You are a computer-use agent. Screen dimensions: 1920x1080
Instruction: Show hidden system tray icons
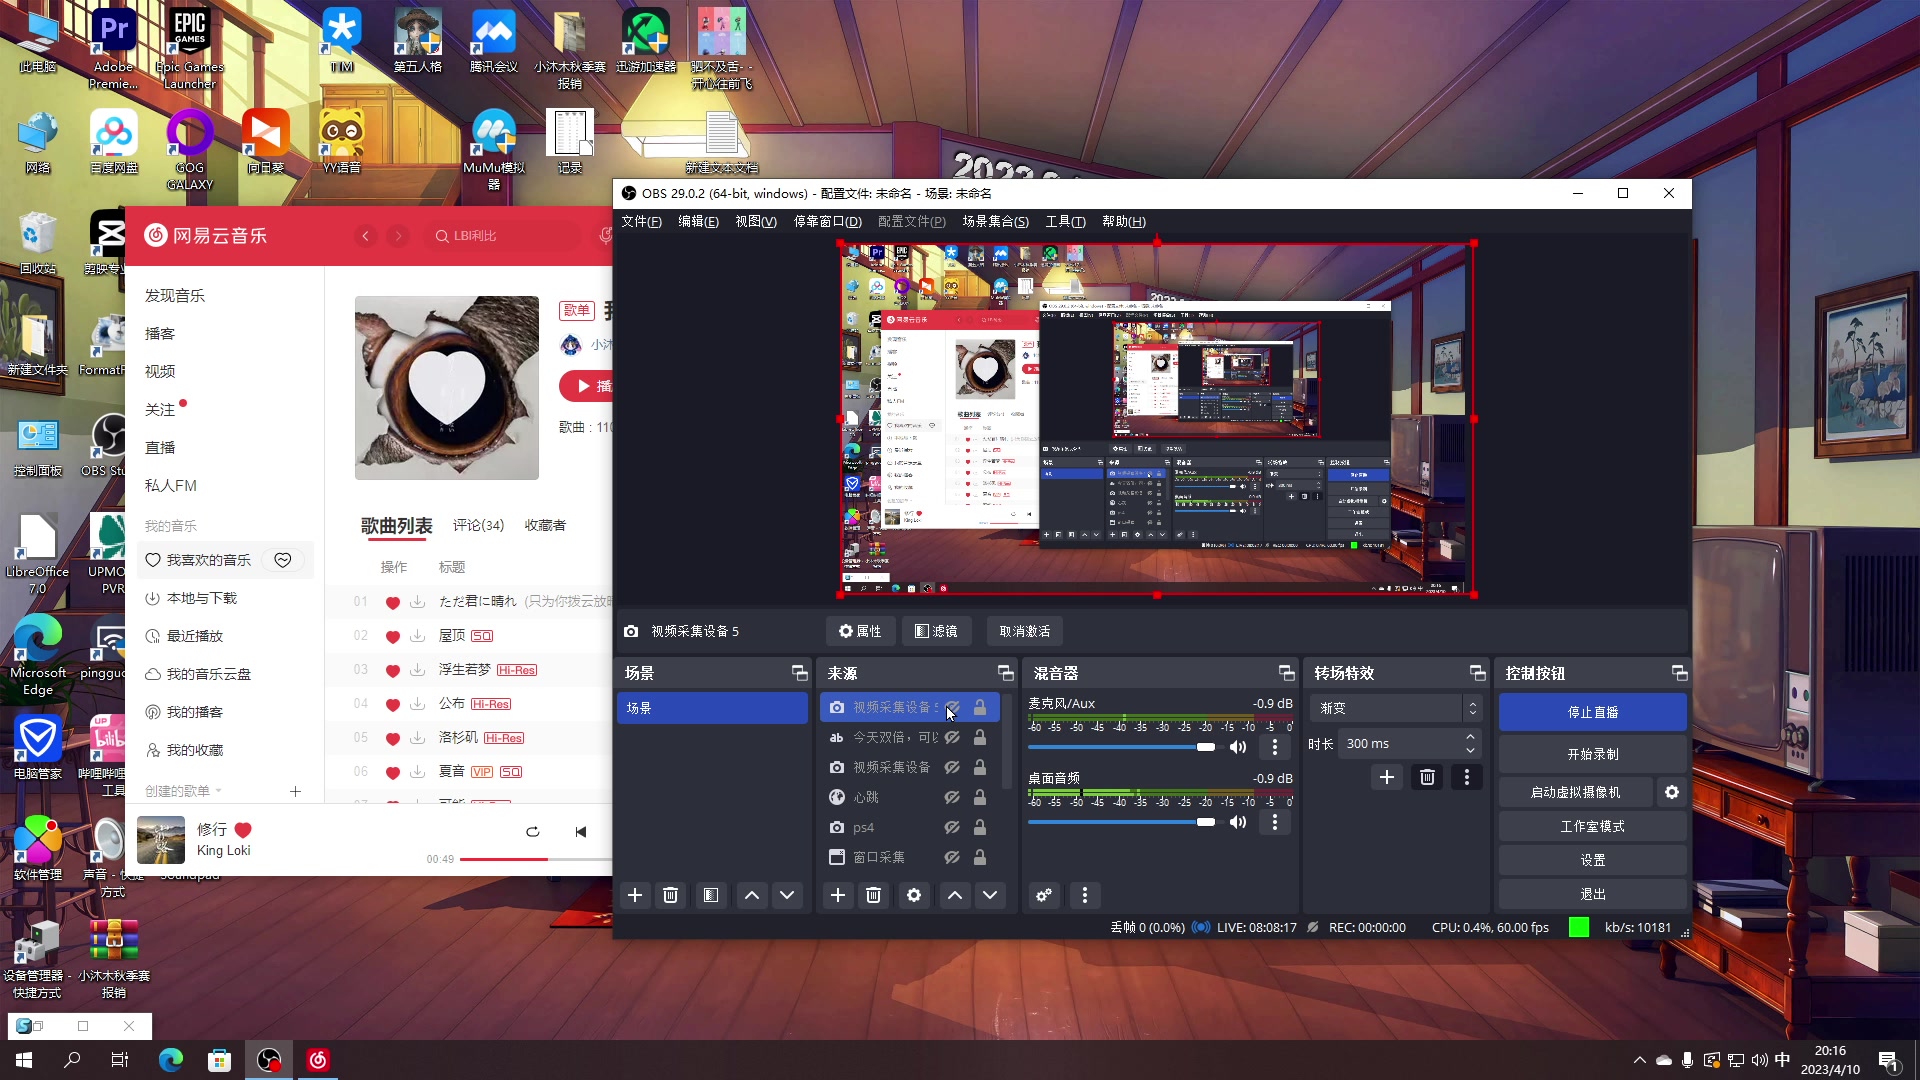1639,1060
